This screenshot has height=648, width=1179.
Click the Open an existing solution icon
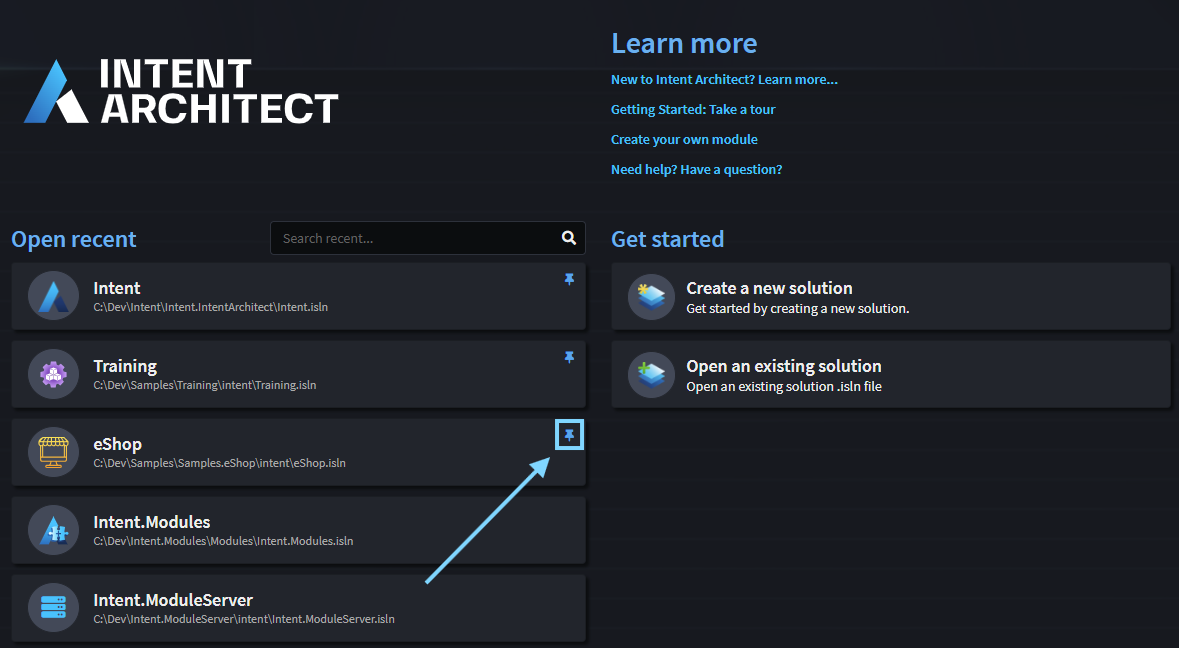(x=650, y=374)
